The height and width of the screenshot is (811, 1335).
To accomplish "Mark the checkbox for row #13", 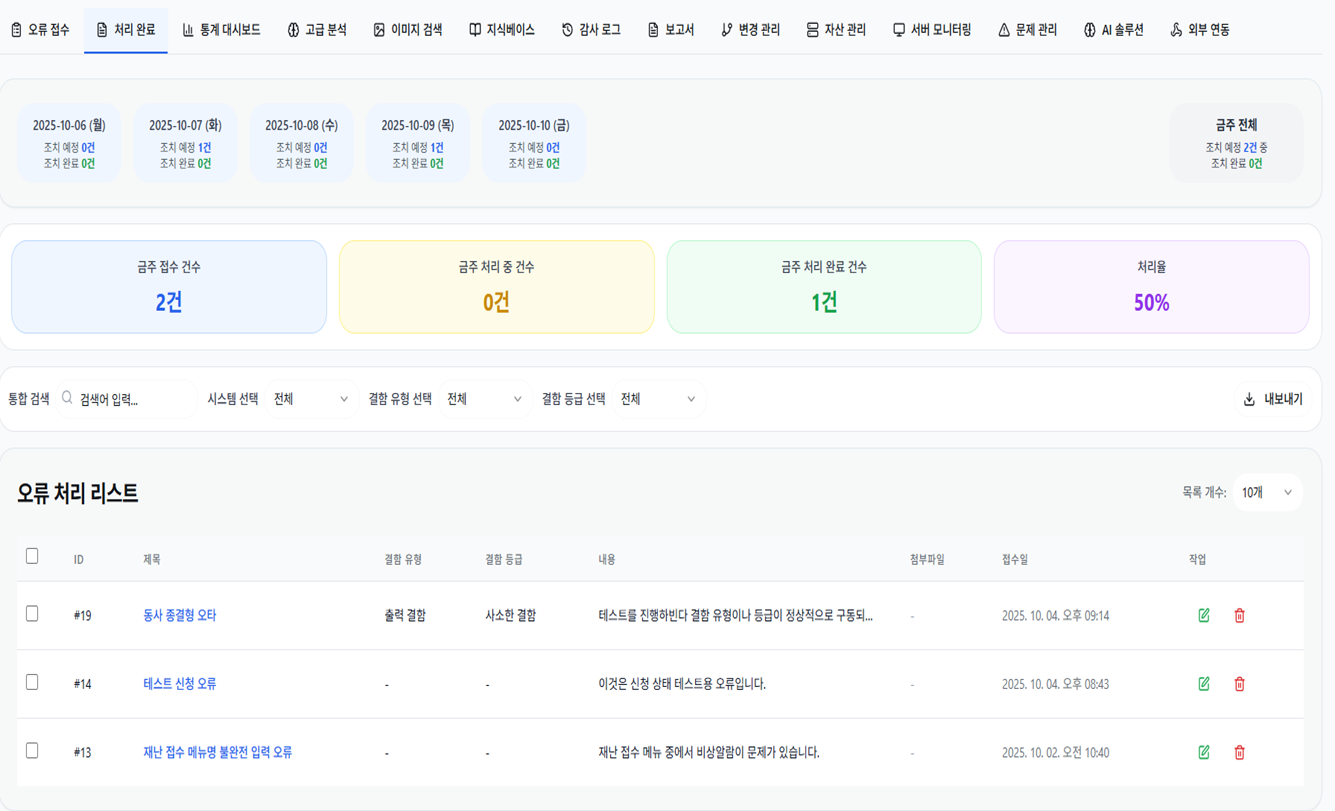I will click(32, 750).
